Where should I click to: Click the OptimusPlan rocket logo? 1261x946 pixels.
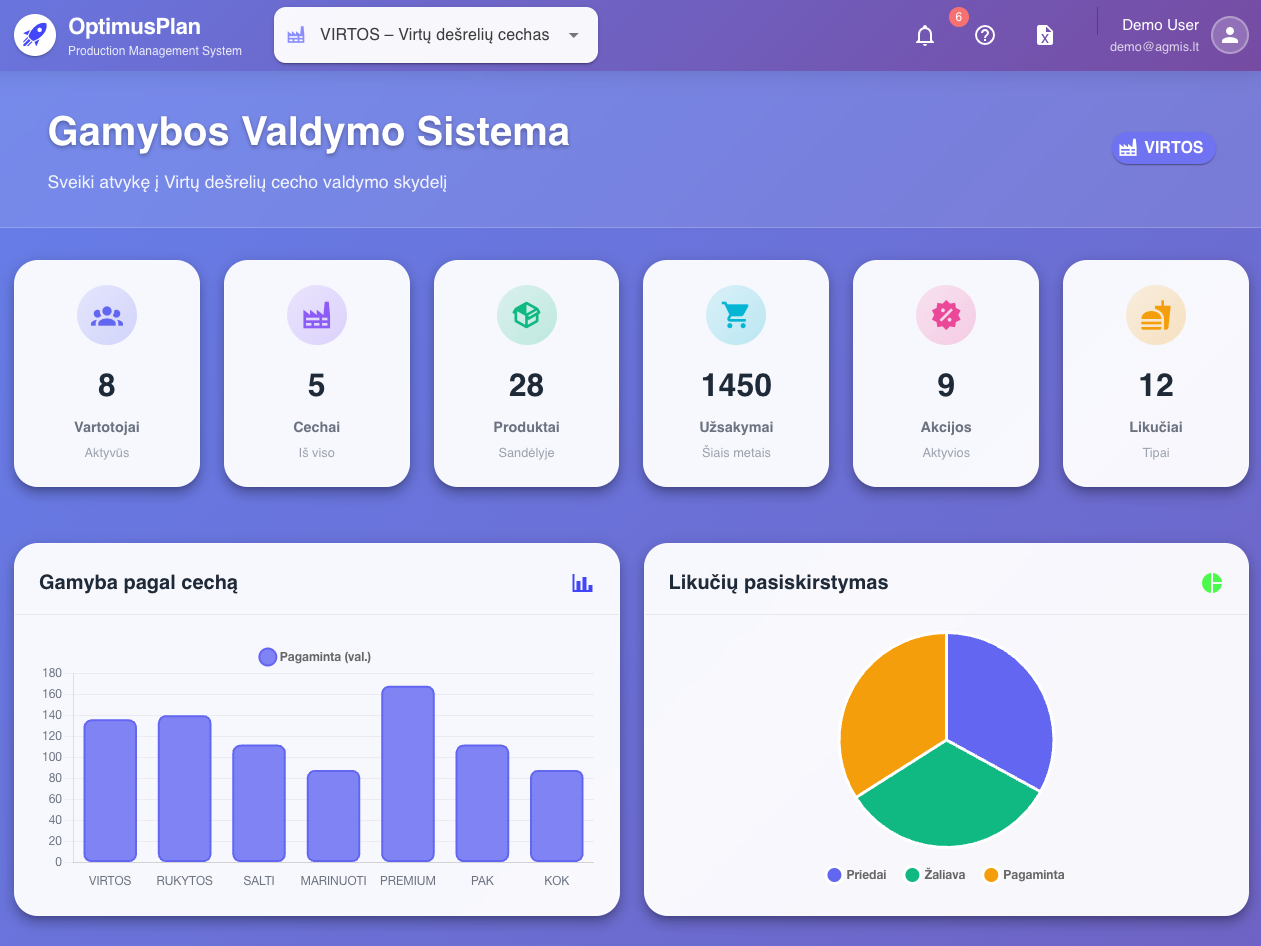pos(34,34)
